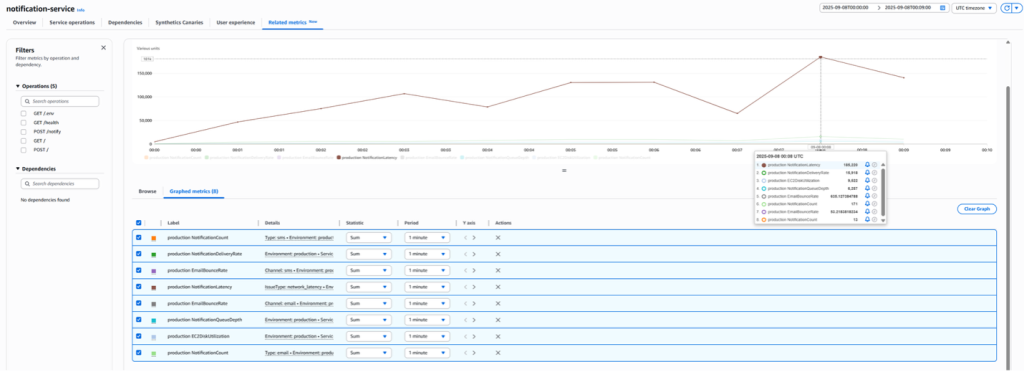Click info icon for NotificationDeliveryRate tooltip row

coord(874,172)
